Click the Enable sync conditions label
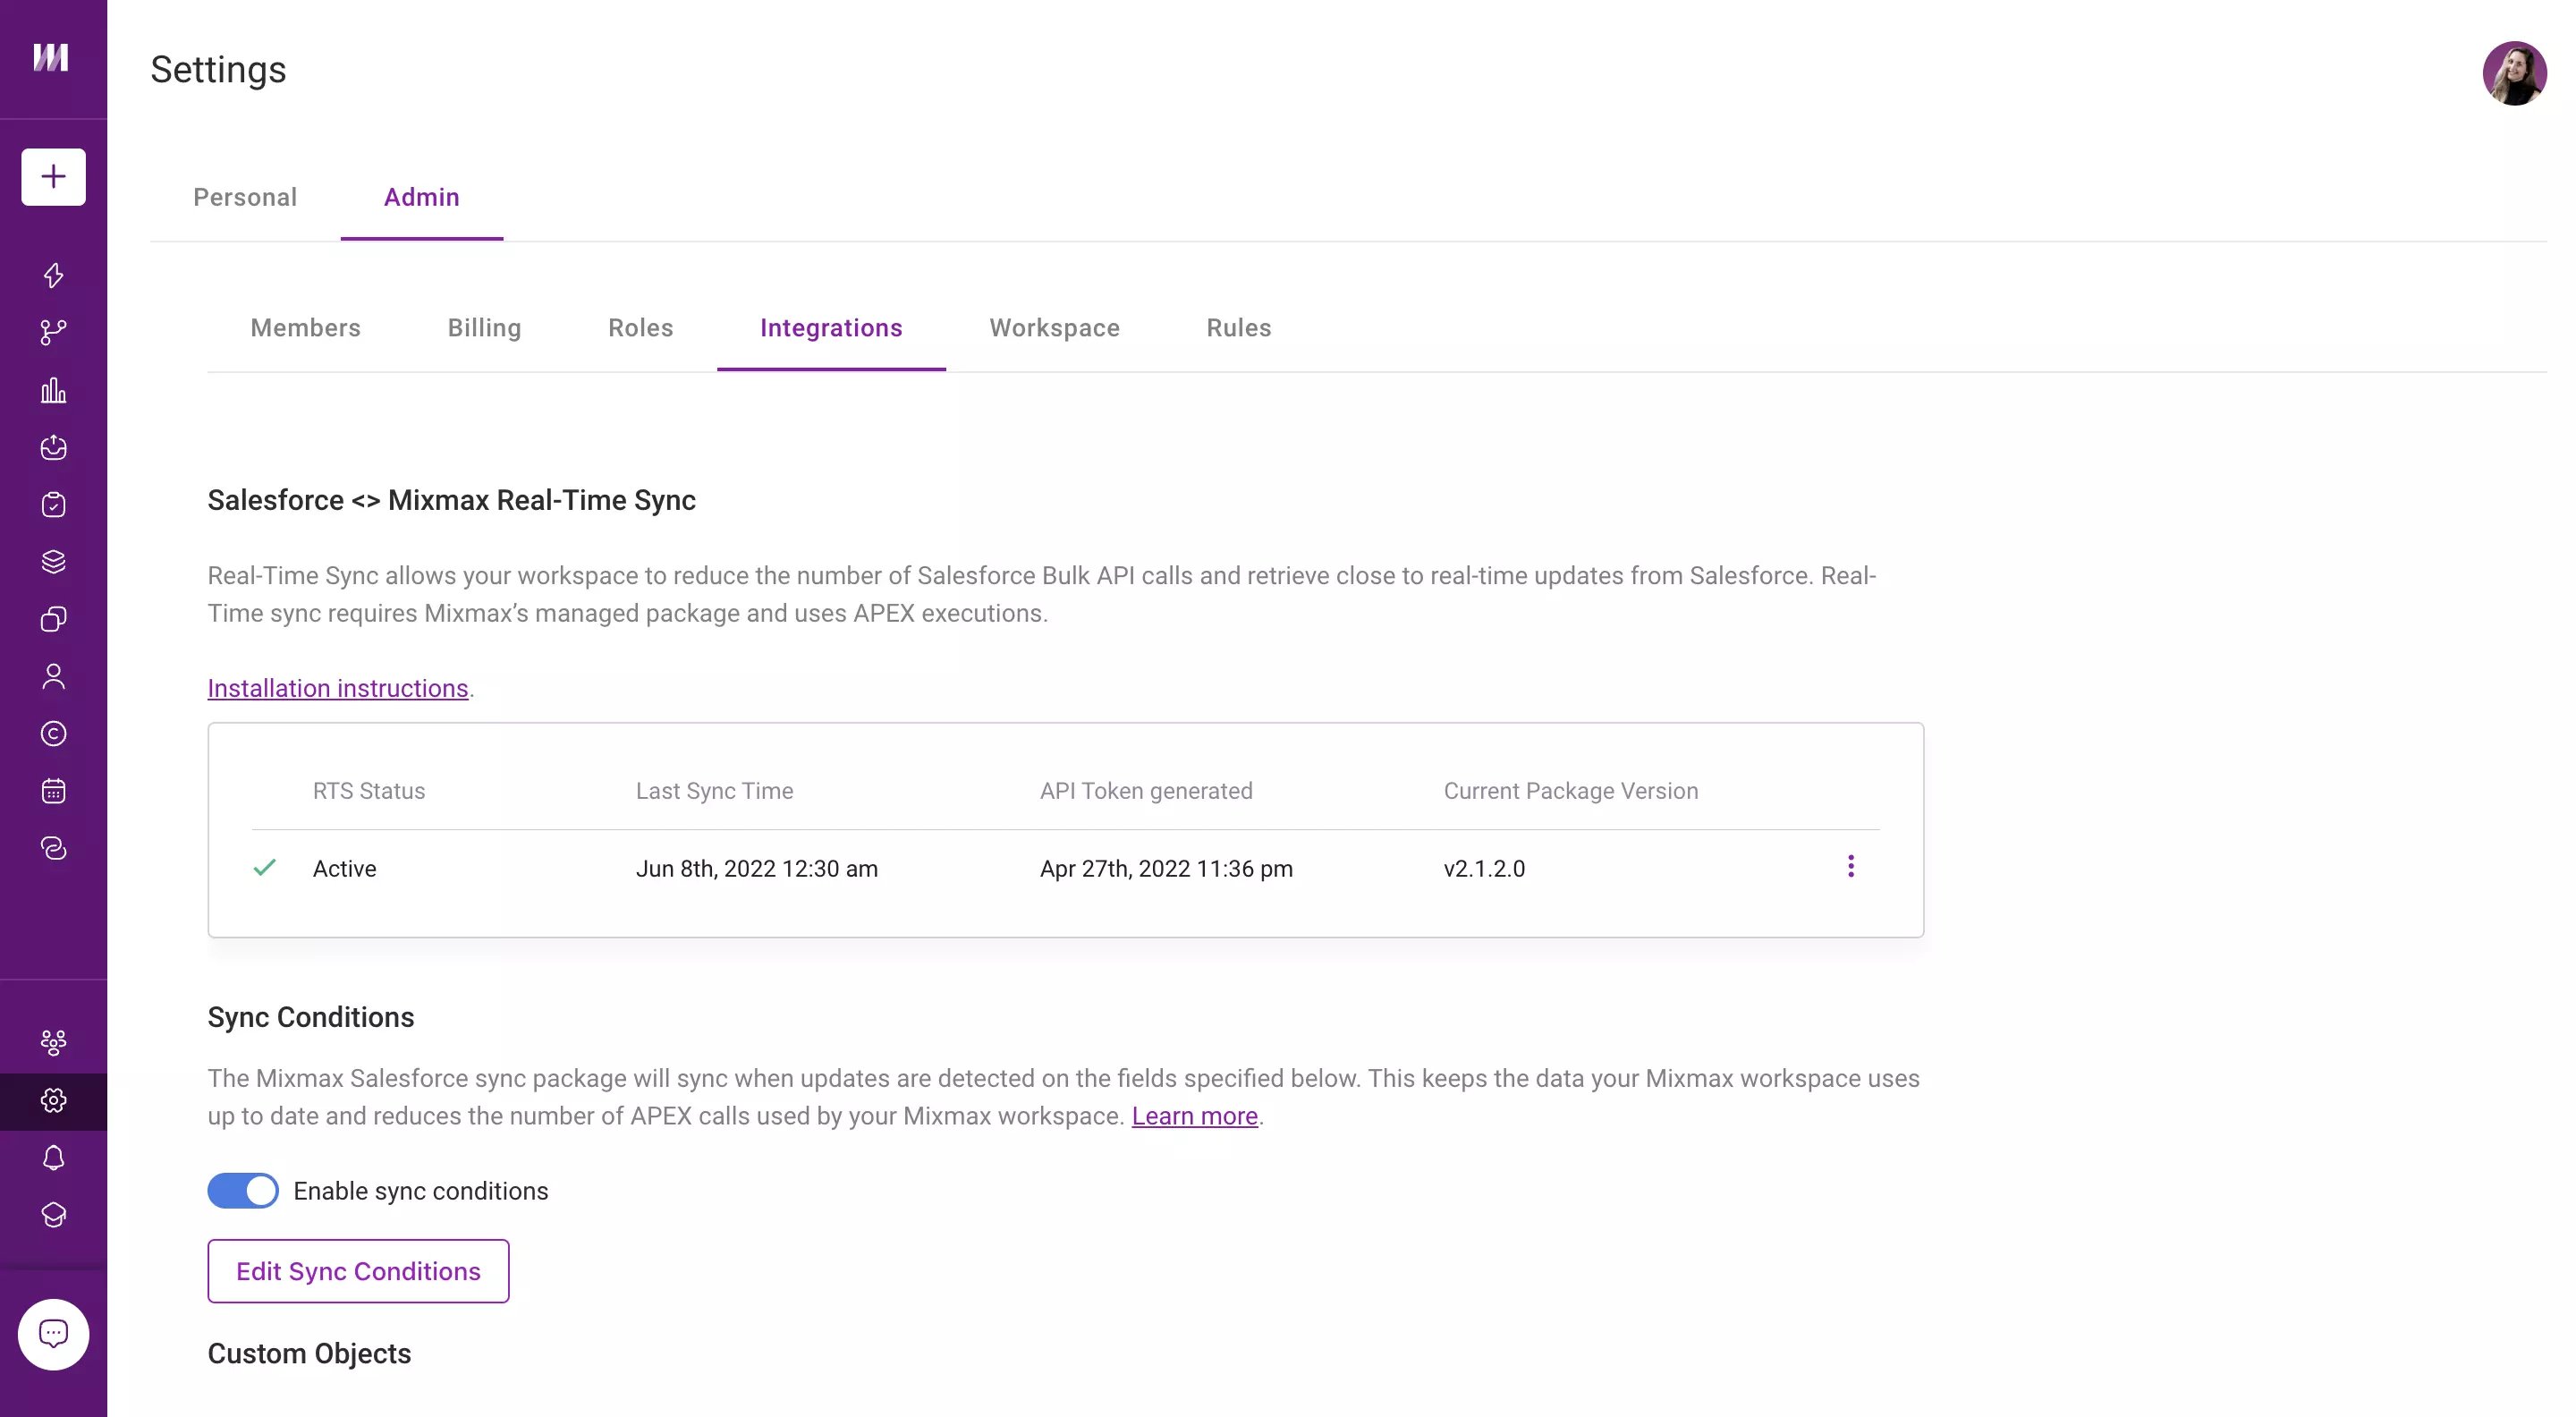The image size is (2576, 1417). [x=420, y=1191]
